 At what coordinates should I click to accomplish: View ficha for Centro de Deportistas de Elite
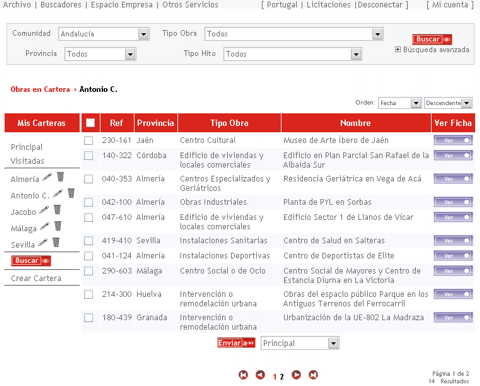[x=453, y=256]
